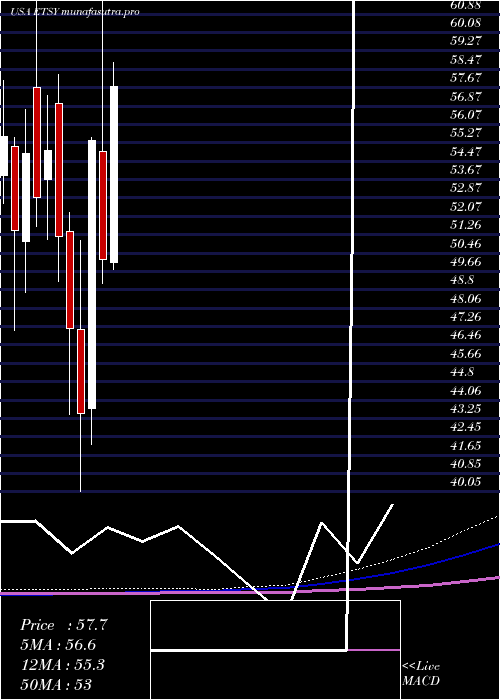Click the 60.88 price axis label

pos(466,5)
